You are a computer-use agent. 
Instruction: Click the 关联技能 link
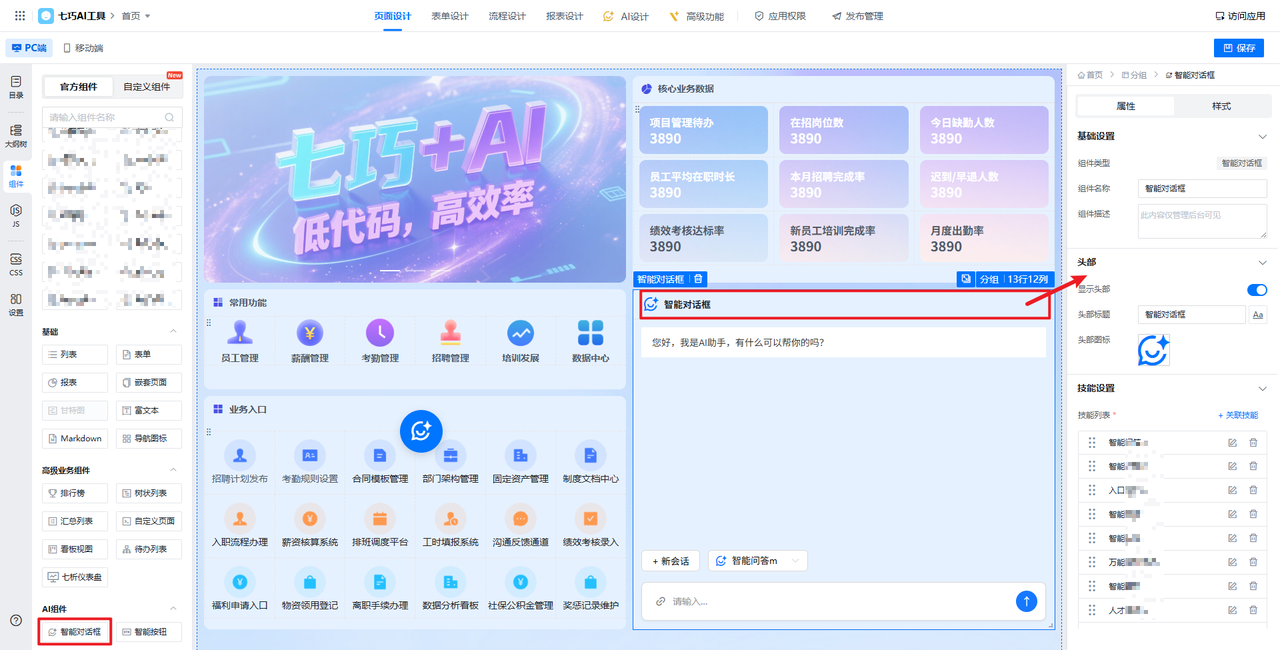point(1238,415)
